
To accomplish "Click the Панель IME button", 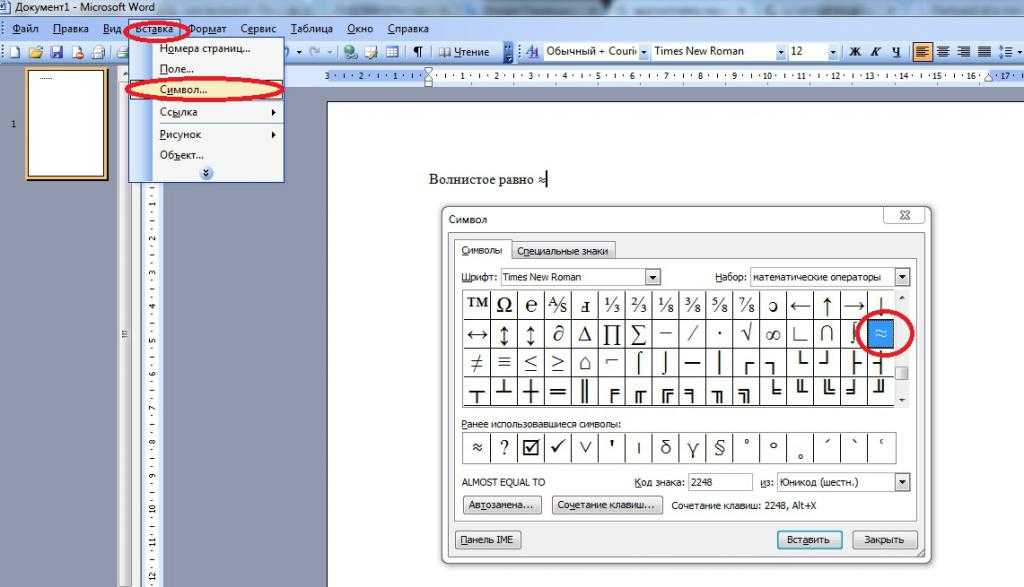I will [487, 540].
